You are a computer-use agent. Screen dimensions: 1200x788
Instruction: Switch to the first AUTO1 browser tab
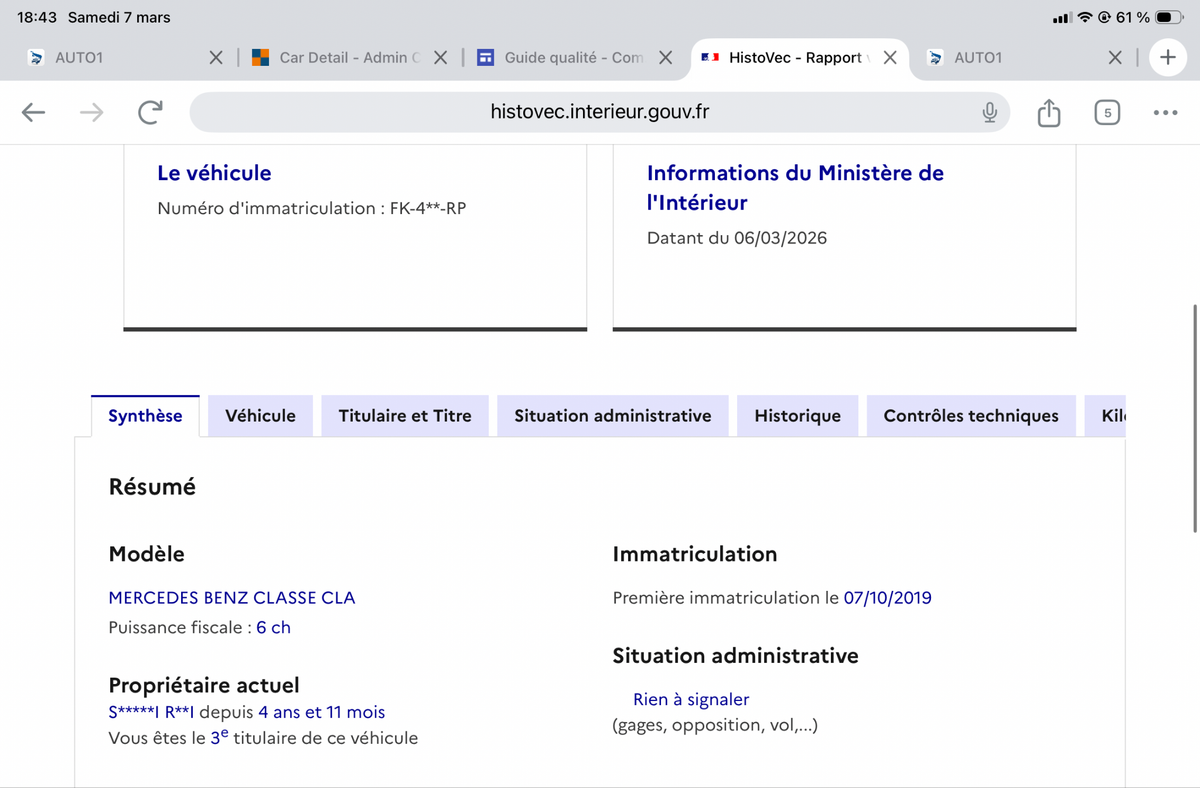(x=110, y=58)
